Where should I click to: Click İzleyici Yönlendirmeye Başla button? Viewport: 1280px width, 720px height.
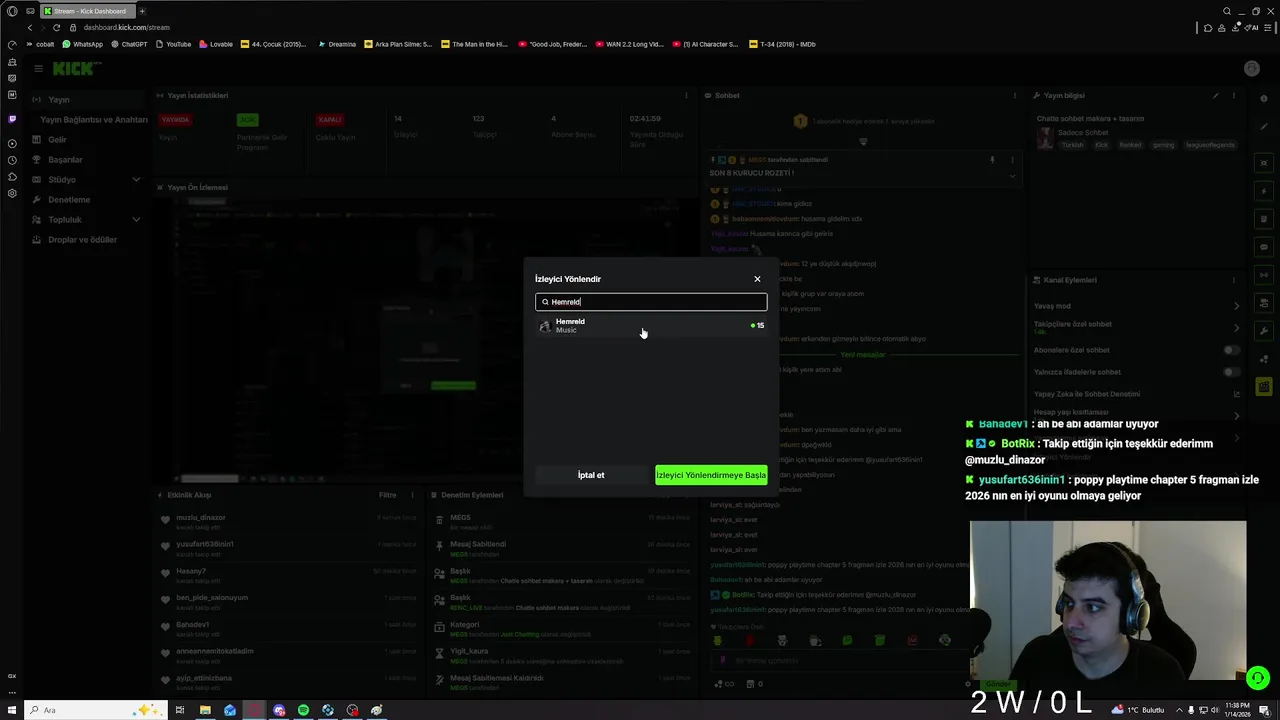coord(711,475)
